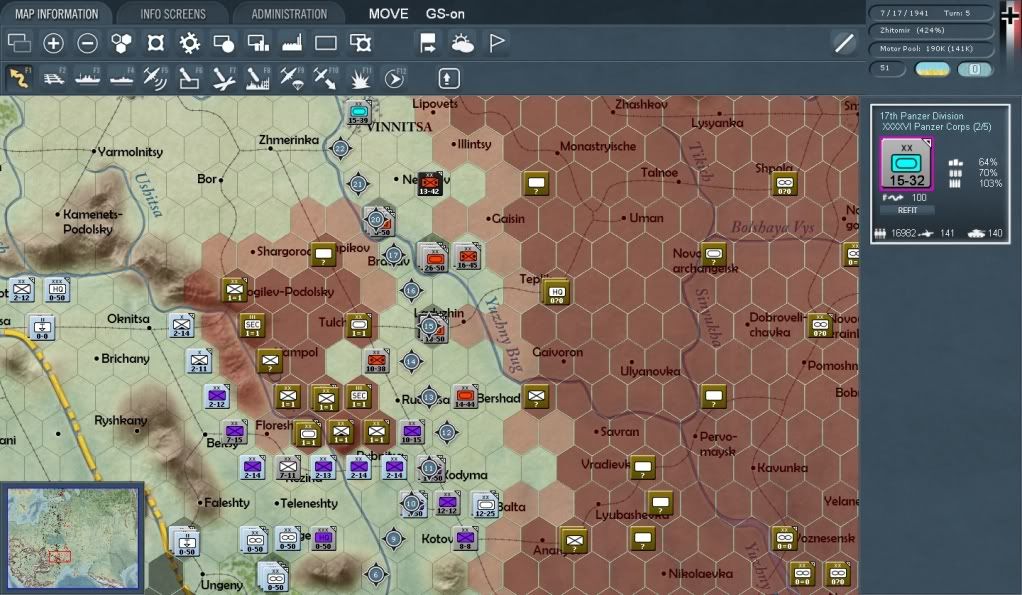Select the 15-39 unit above Vinnitsa

(x=358, y=112)
